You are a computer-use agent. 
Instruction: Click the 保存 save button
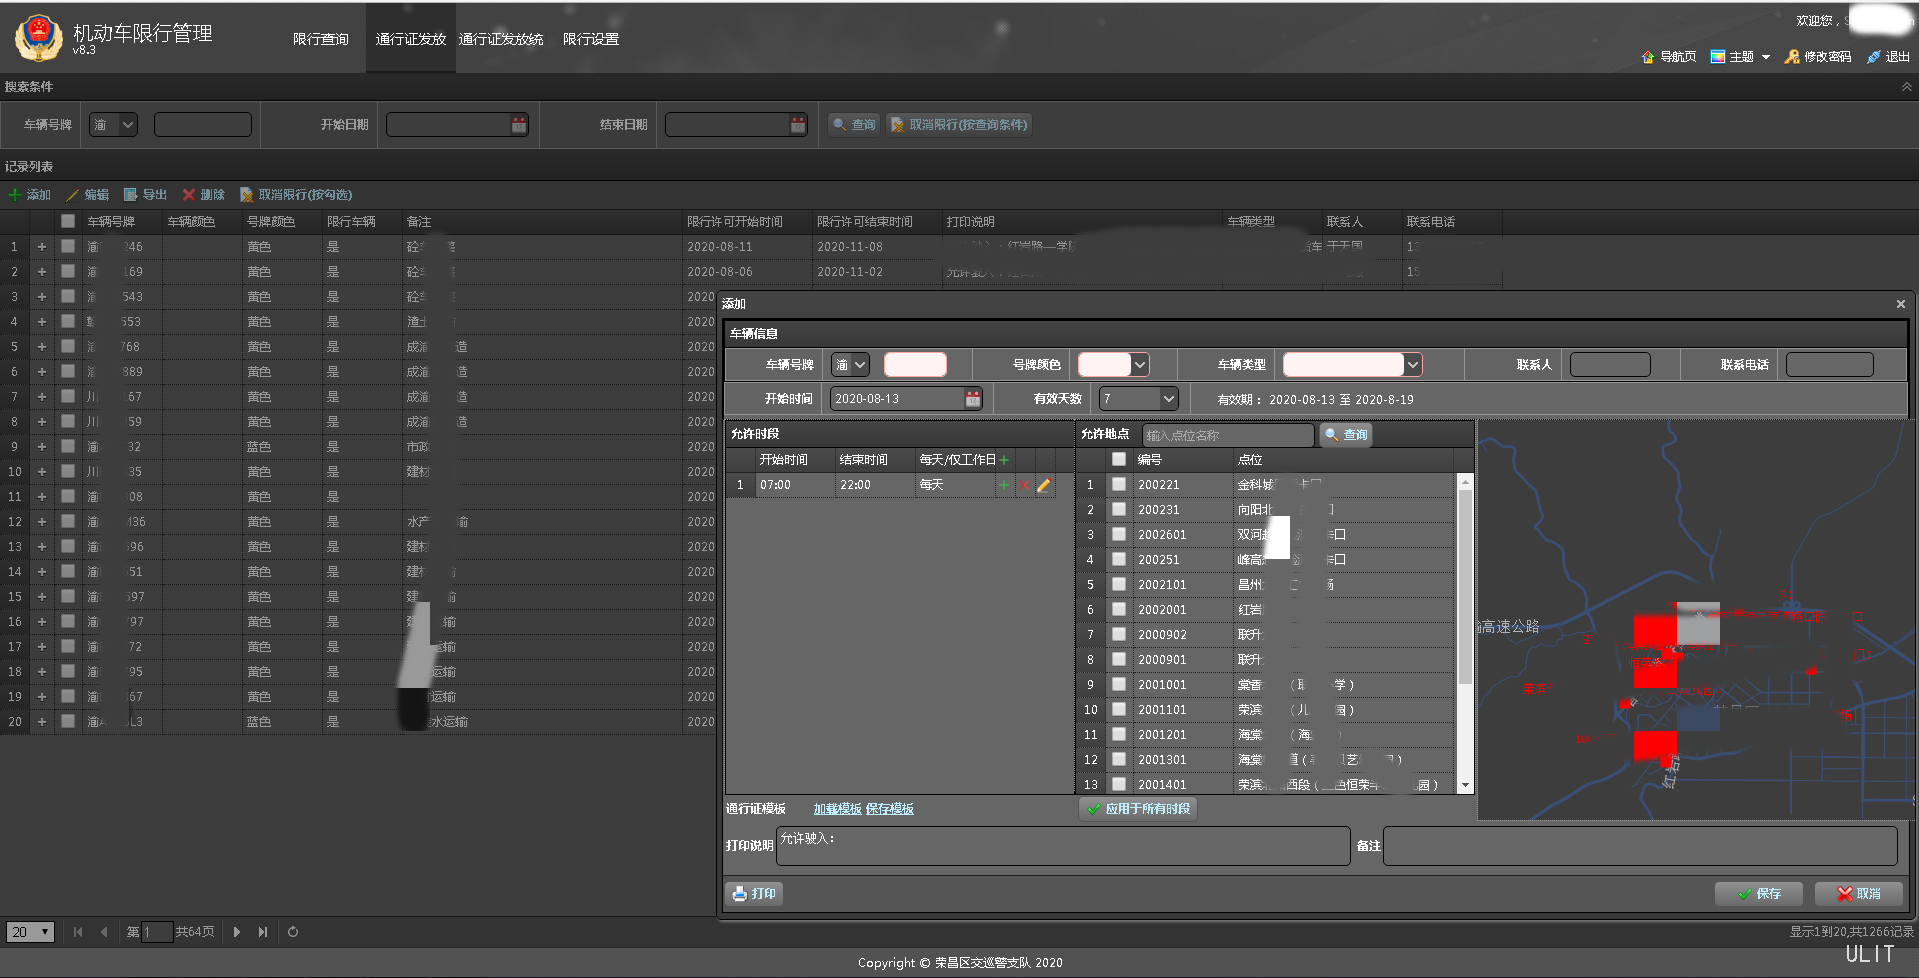coord(1758,894)
